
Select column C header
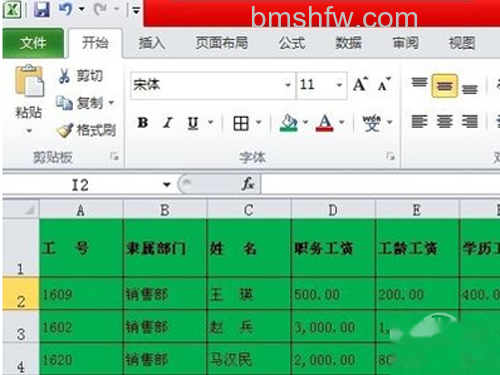(249, 210)
